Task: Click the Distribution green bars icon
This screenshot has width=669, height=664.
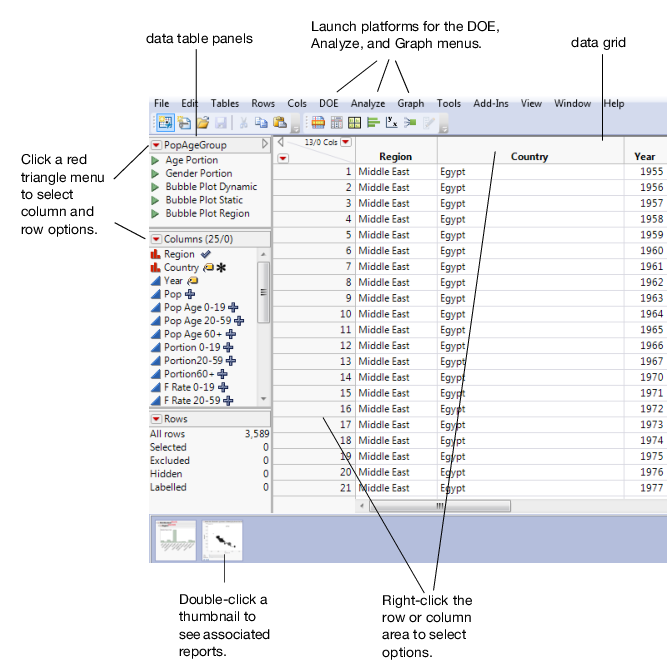Action: coord(373,123)
